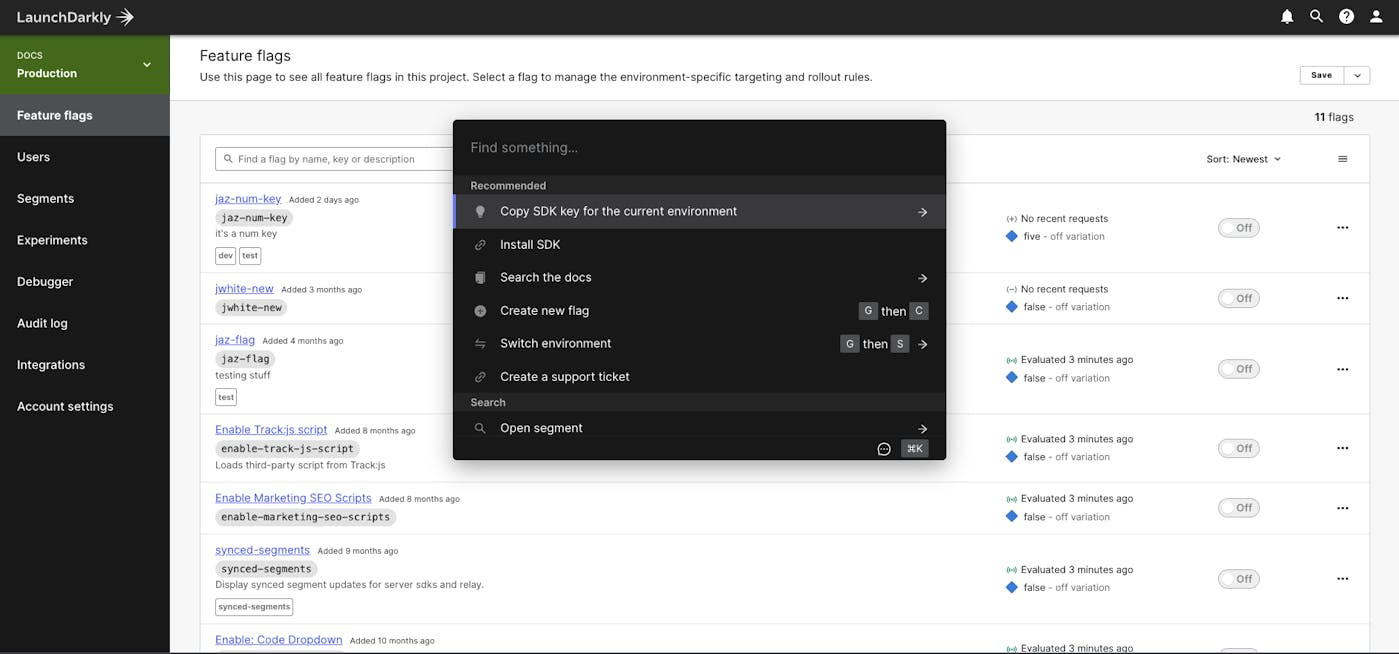This screenshot has width=1399, height=654.
Task: Click the arrow at right of Search the docs
Action: tap(923, 278)
